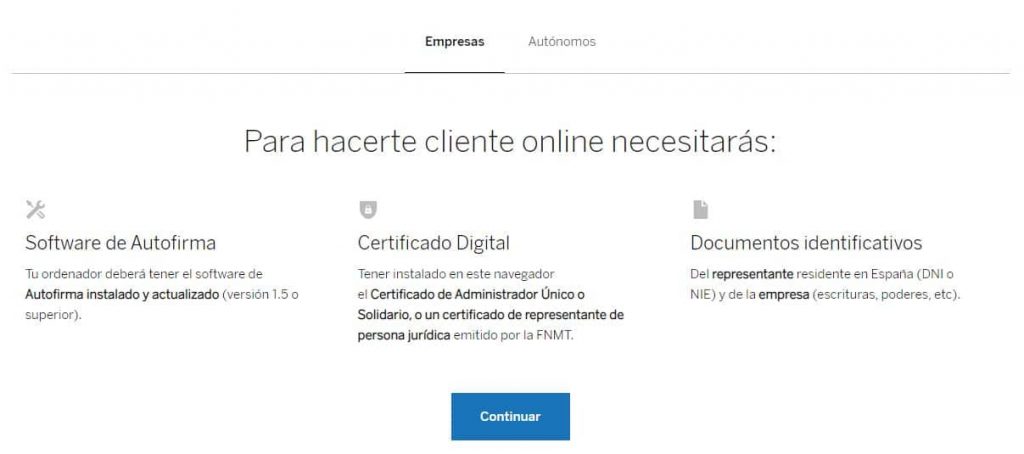The image size is (1024, 454).
Task: Click the bold word 'empresa' in documents description
Action: [784, 295]
